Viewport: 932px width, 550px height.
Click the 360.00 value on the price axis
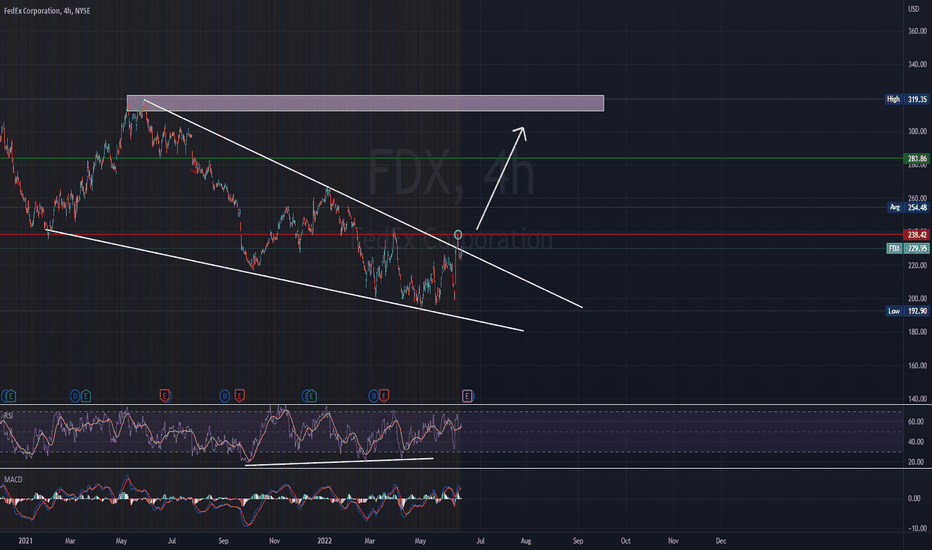(917, 31)
